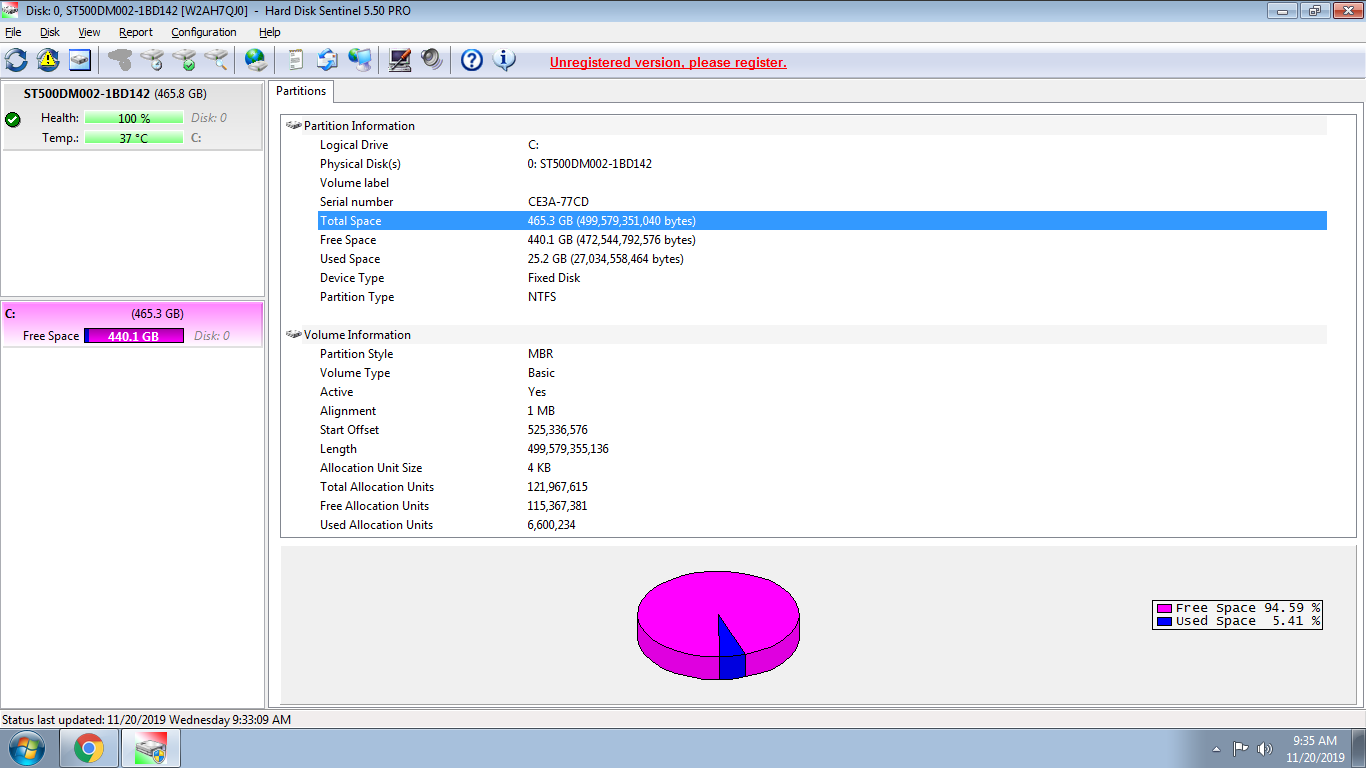The image size is (1366, 768).
Task: Launch Google Chrome from the taskbar
Action: point(89,748)
